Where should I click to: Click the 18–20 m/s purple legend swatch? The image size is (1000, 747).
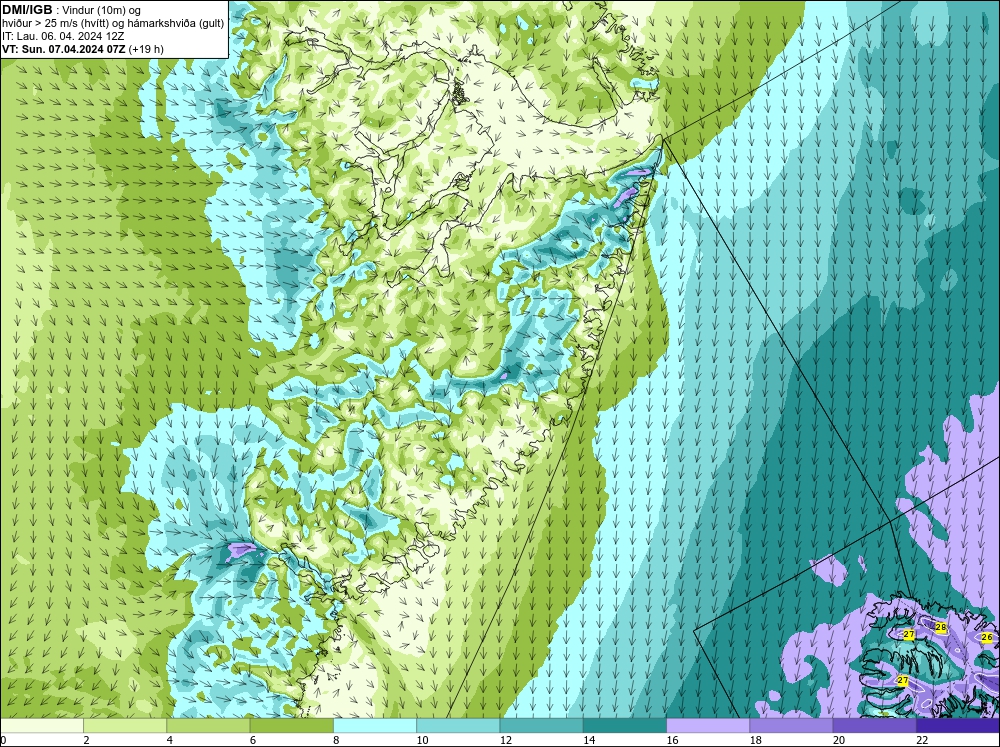pos(791,725)
